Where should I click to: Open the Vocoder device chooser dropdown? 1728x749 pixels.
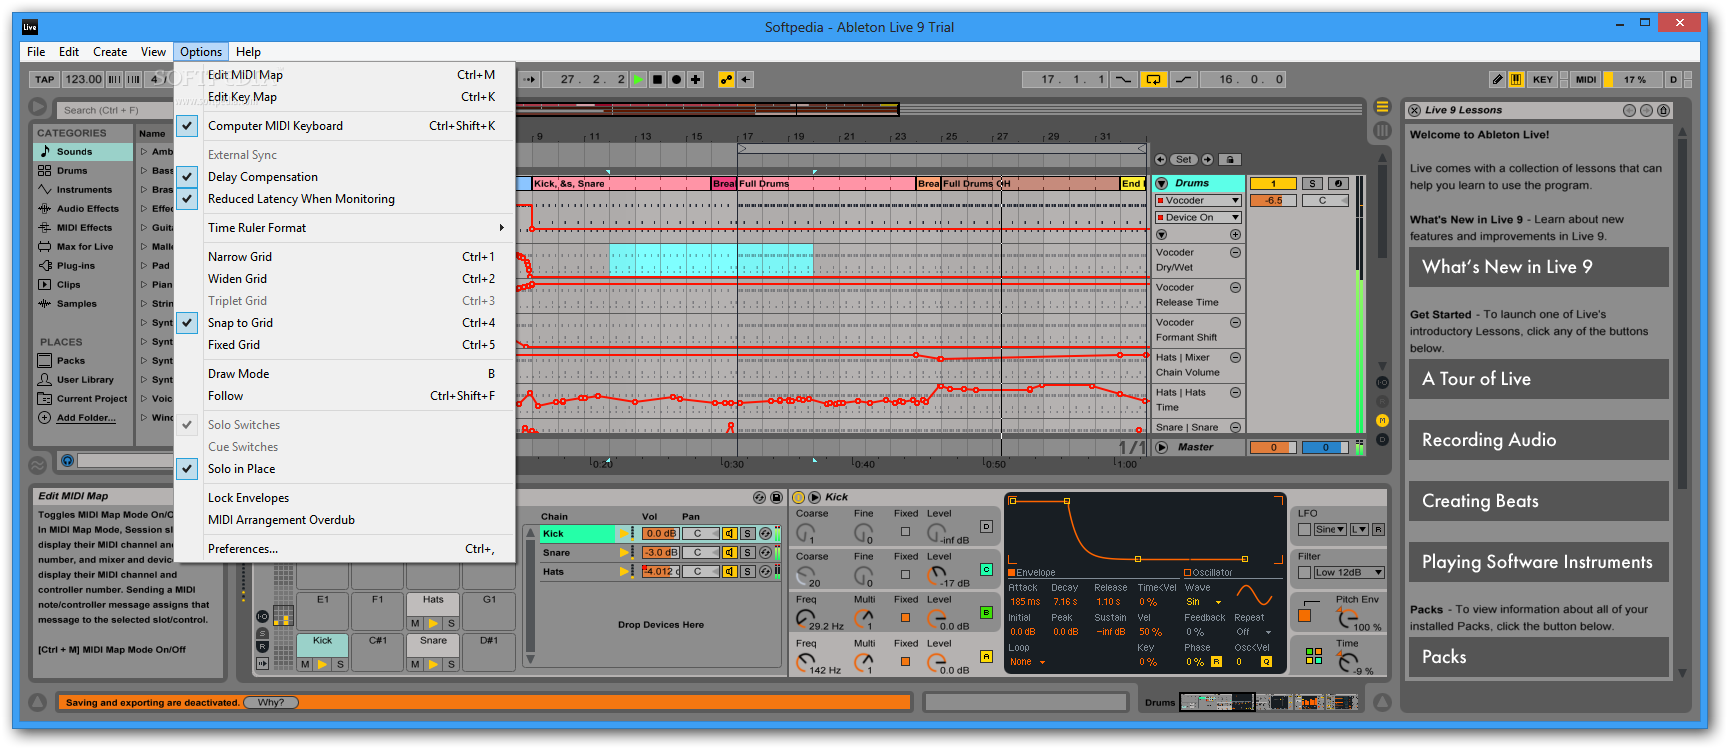pyautogui.click(x=1198, y=201)
